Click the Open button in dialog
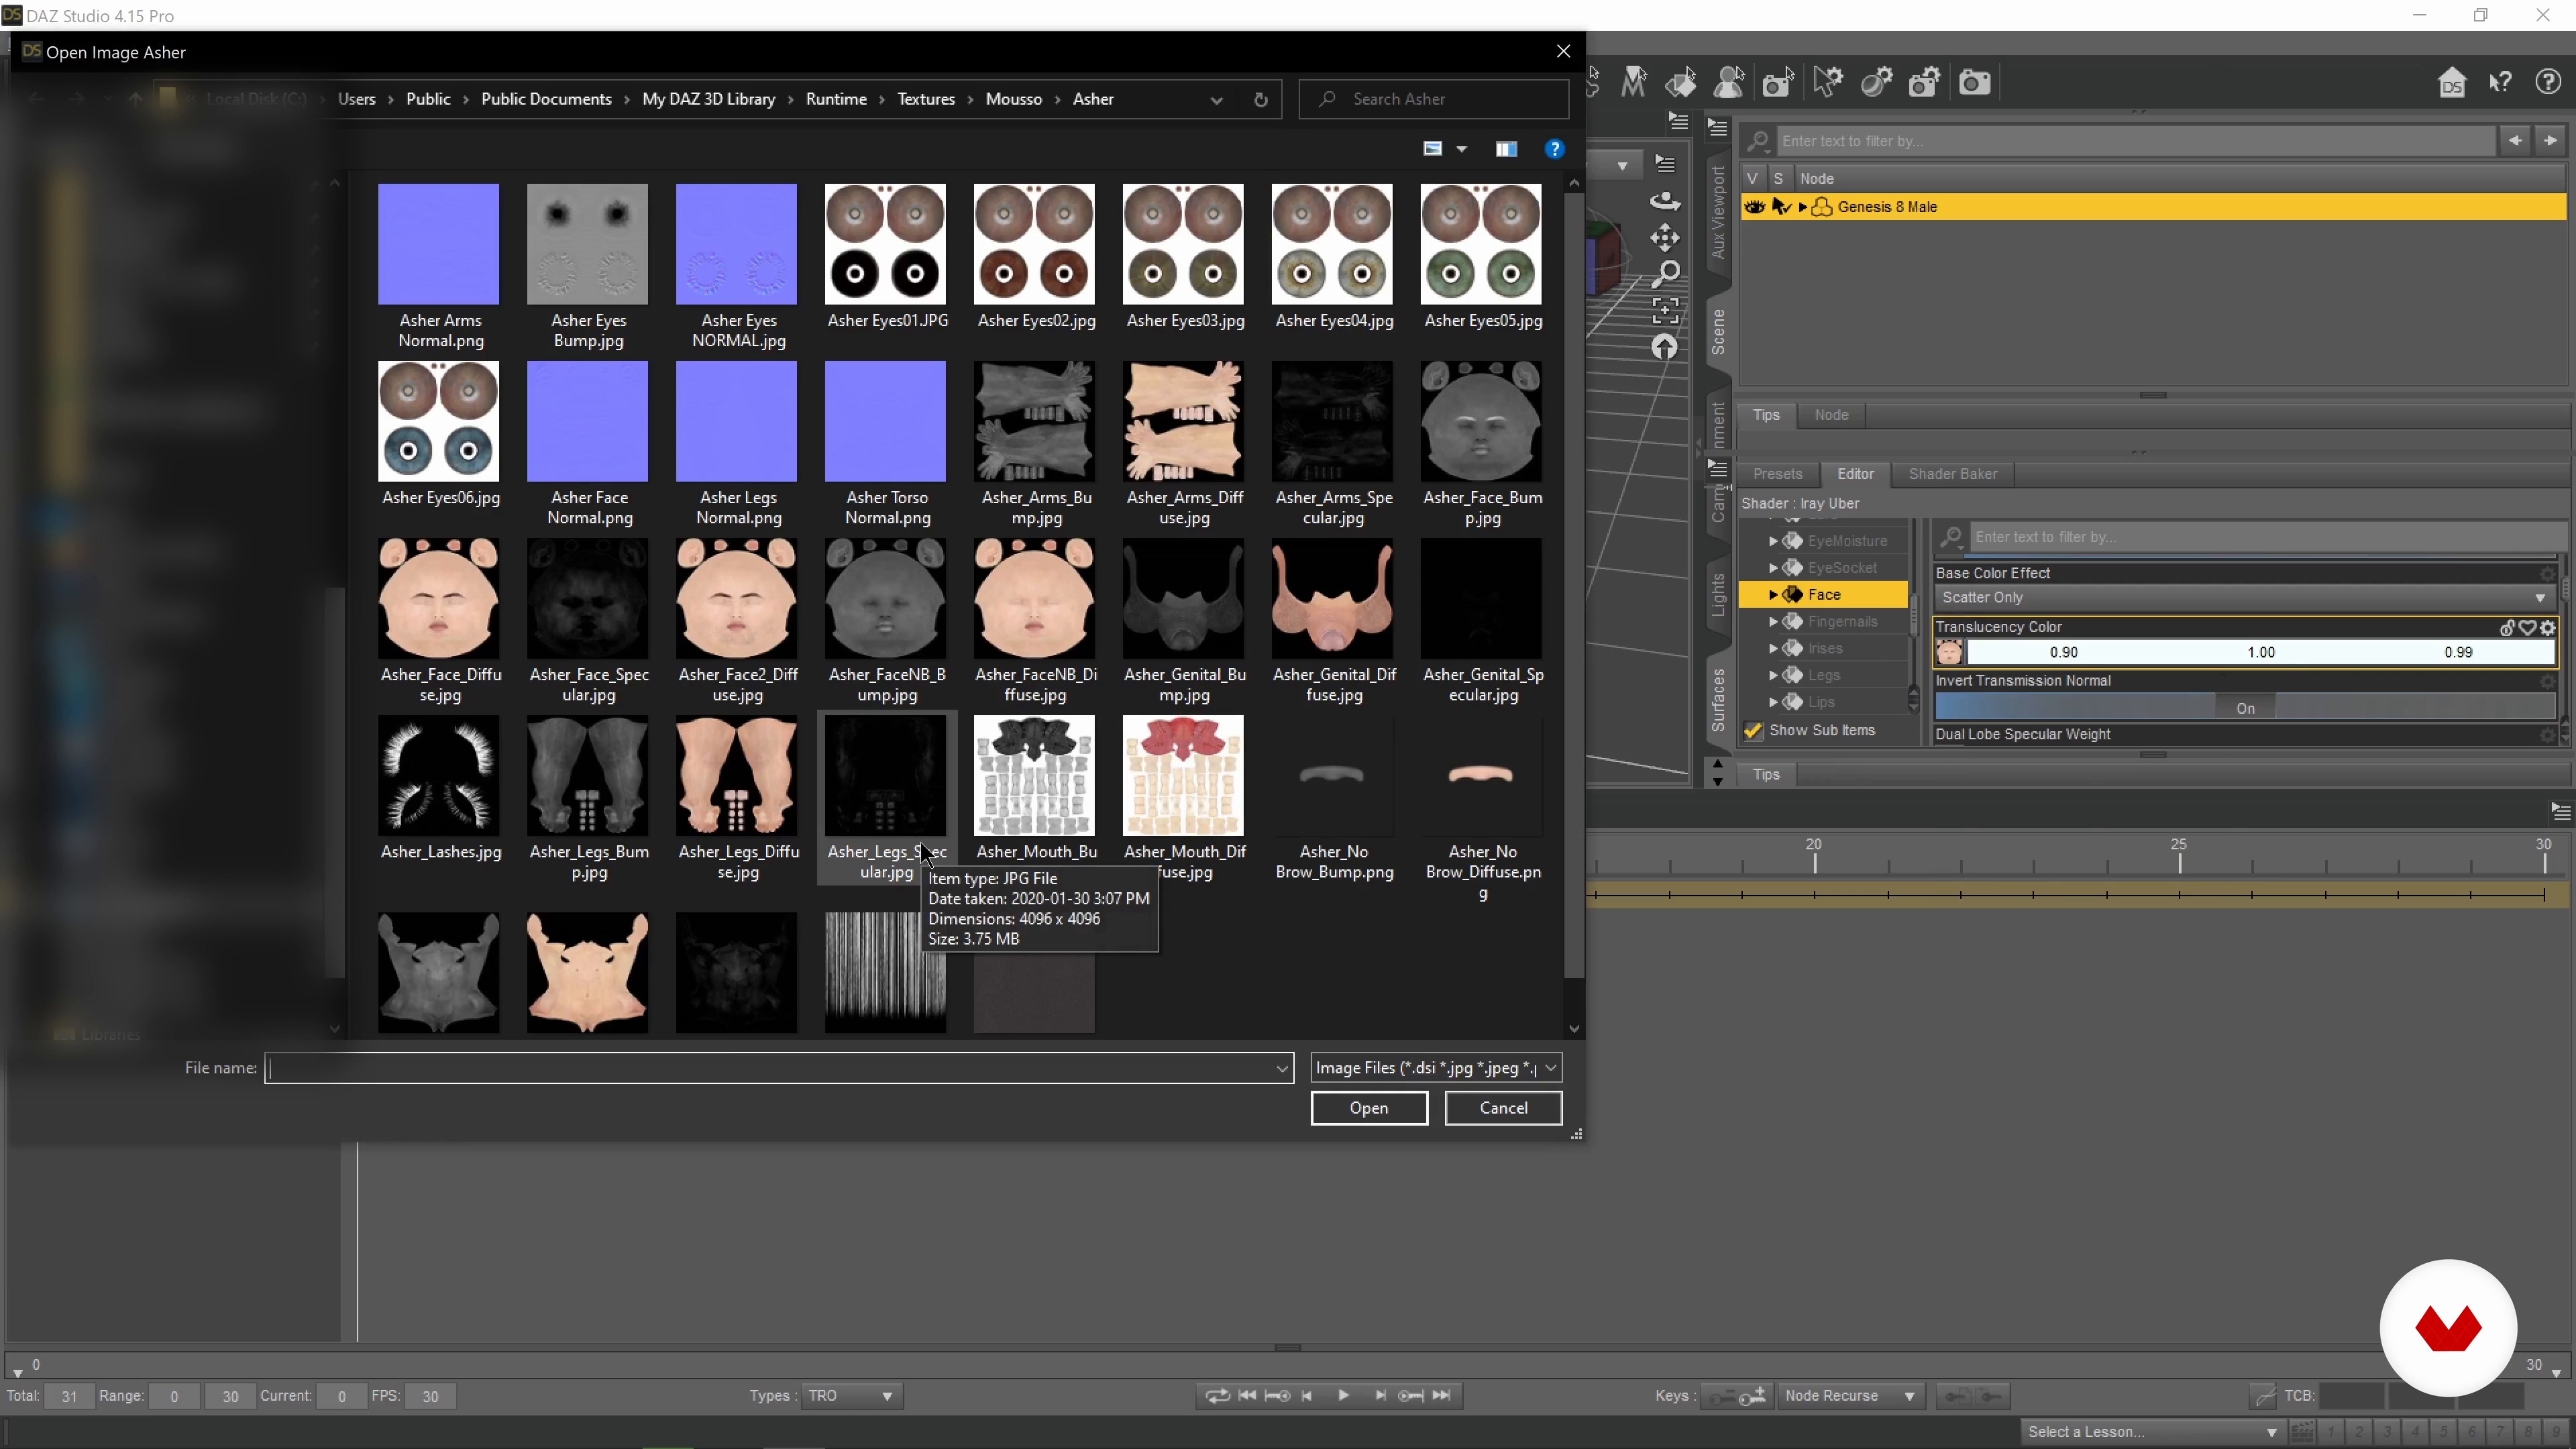Viewport: 2576px width, 1449px height. [x=1369, y=1108]
